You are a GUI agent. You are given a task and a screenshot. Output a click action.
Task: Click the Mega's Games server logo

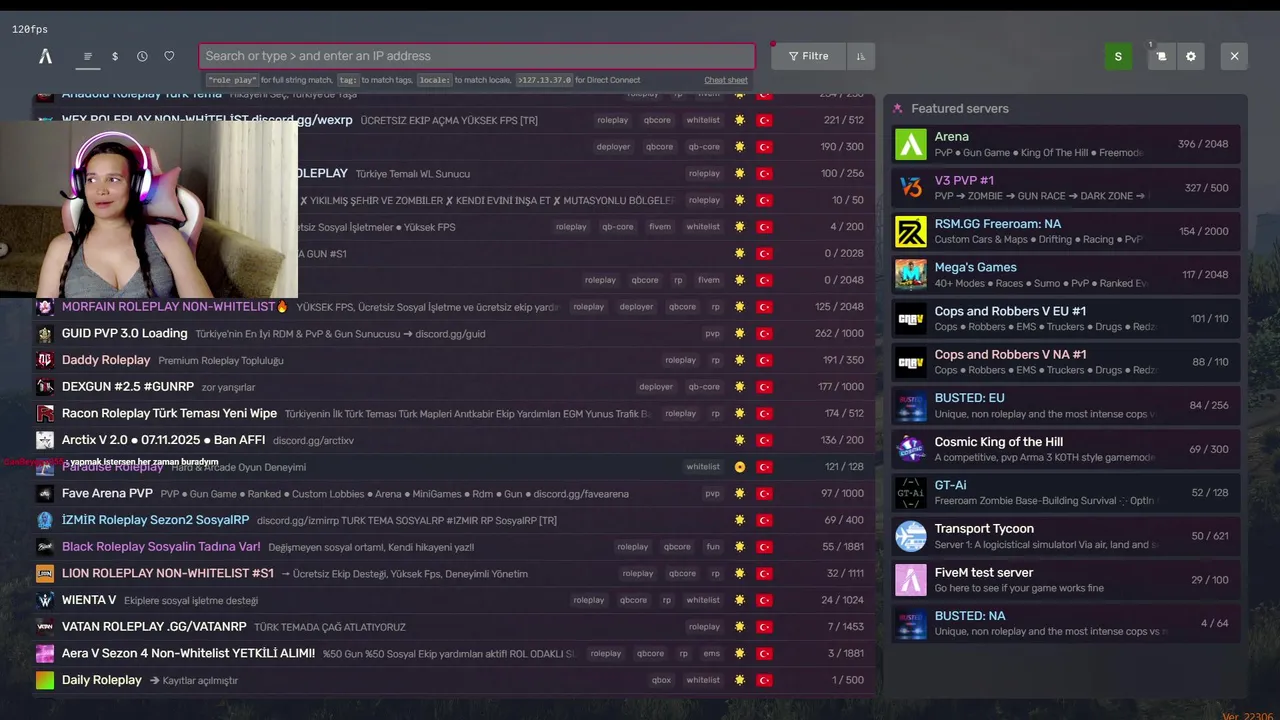pos(911,275)
